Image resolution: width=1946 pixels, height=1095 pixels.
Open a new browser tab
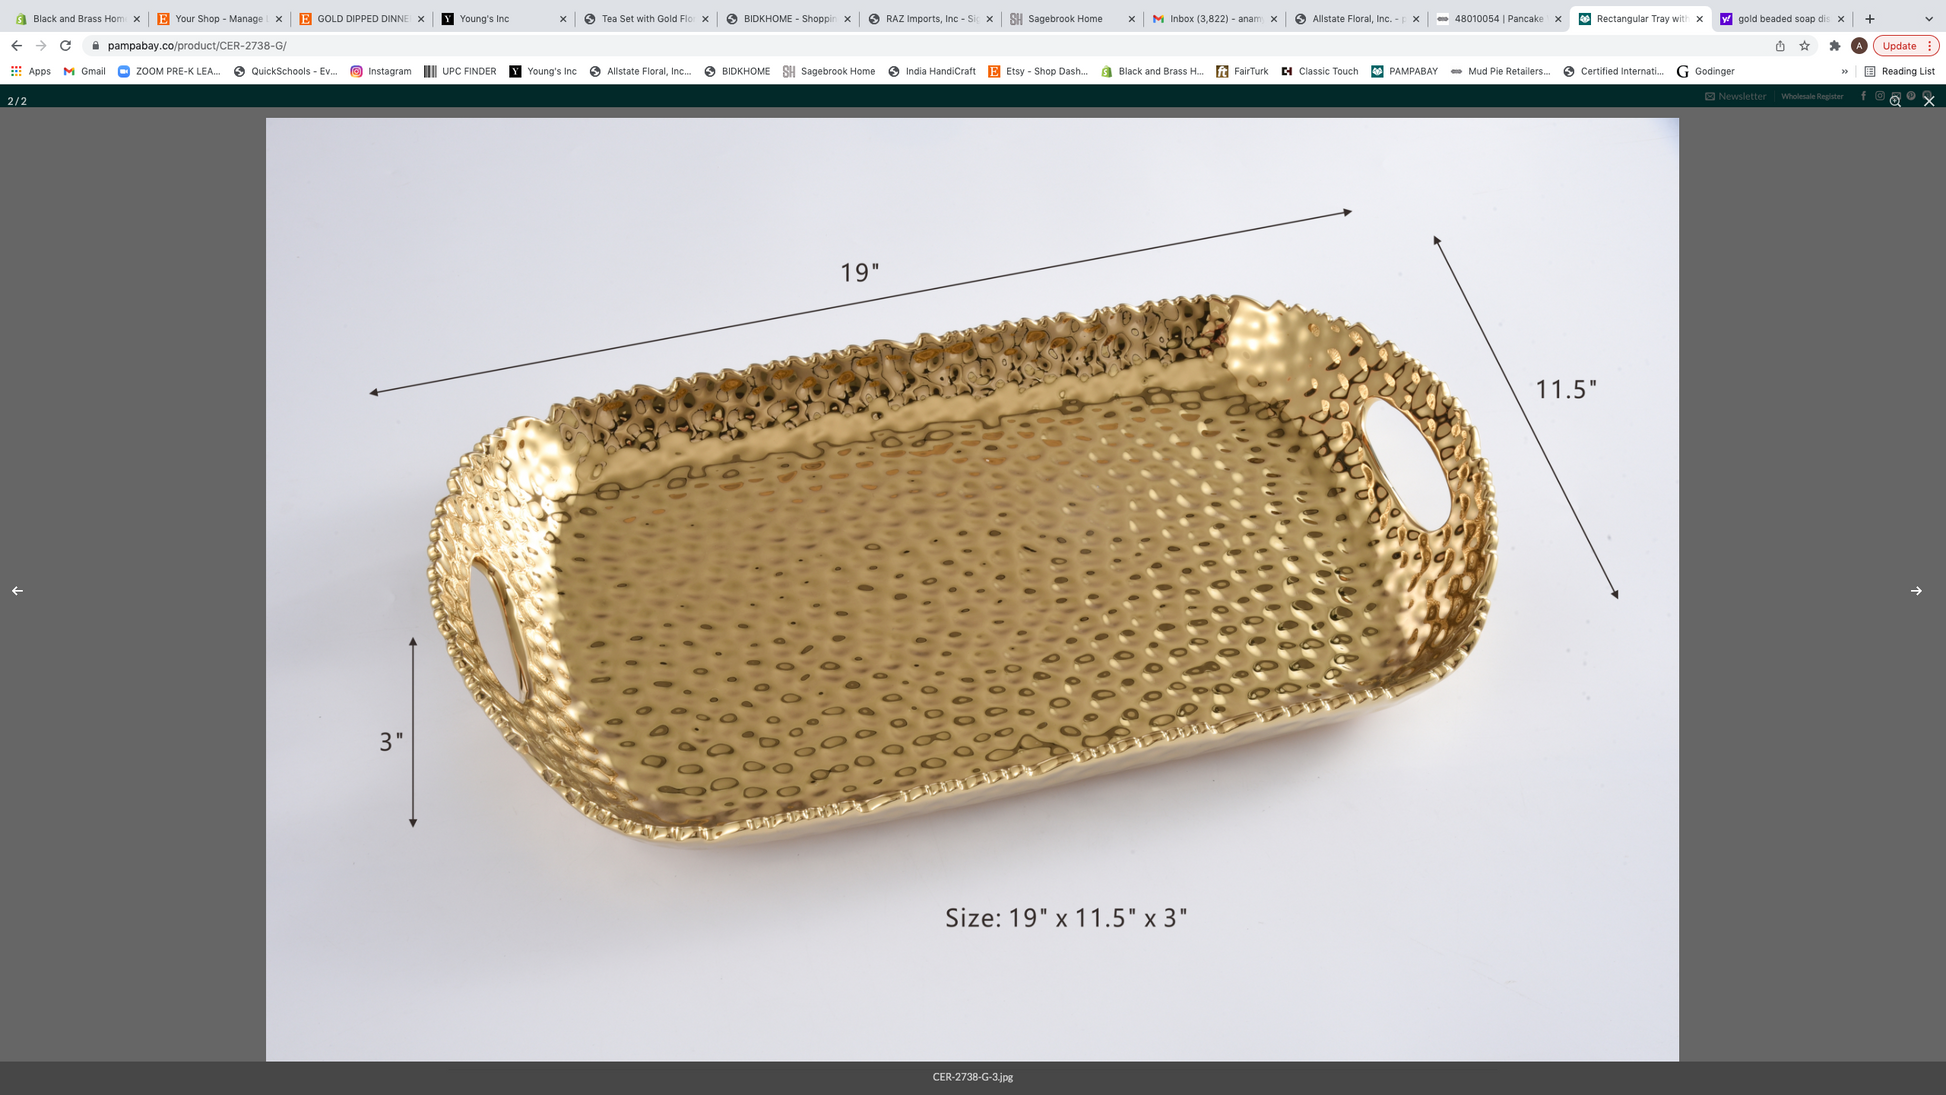1869,19
